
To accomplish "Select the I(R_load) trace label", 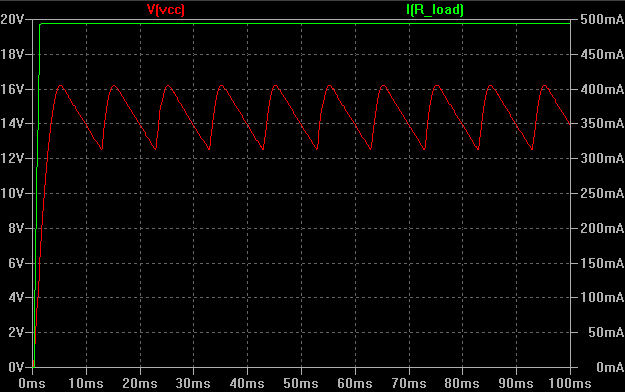I will tap(435, 10).
